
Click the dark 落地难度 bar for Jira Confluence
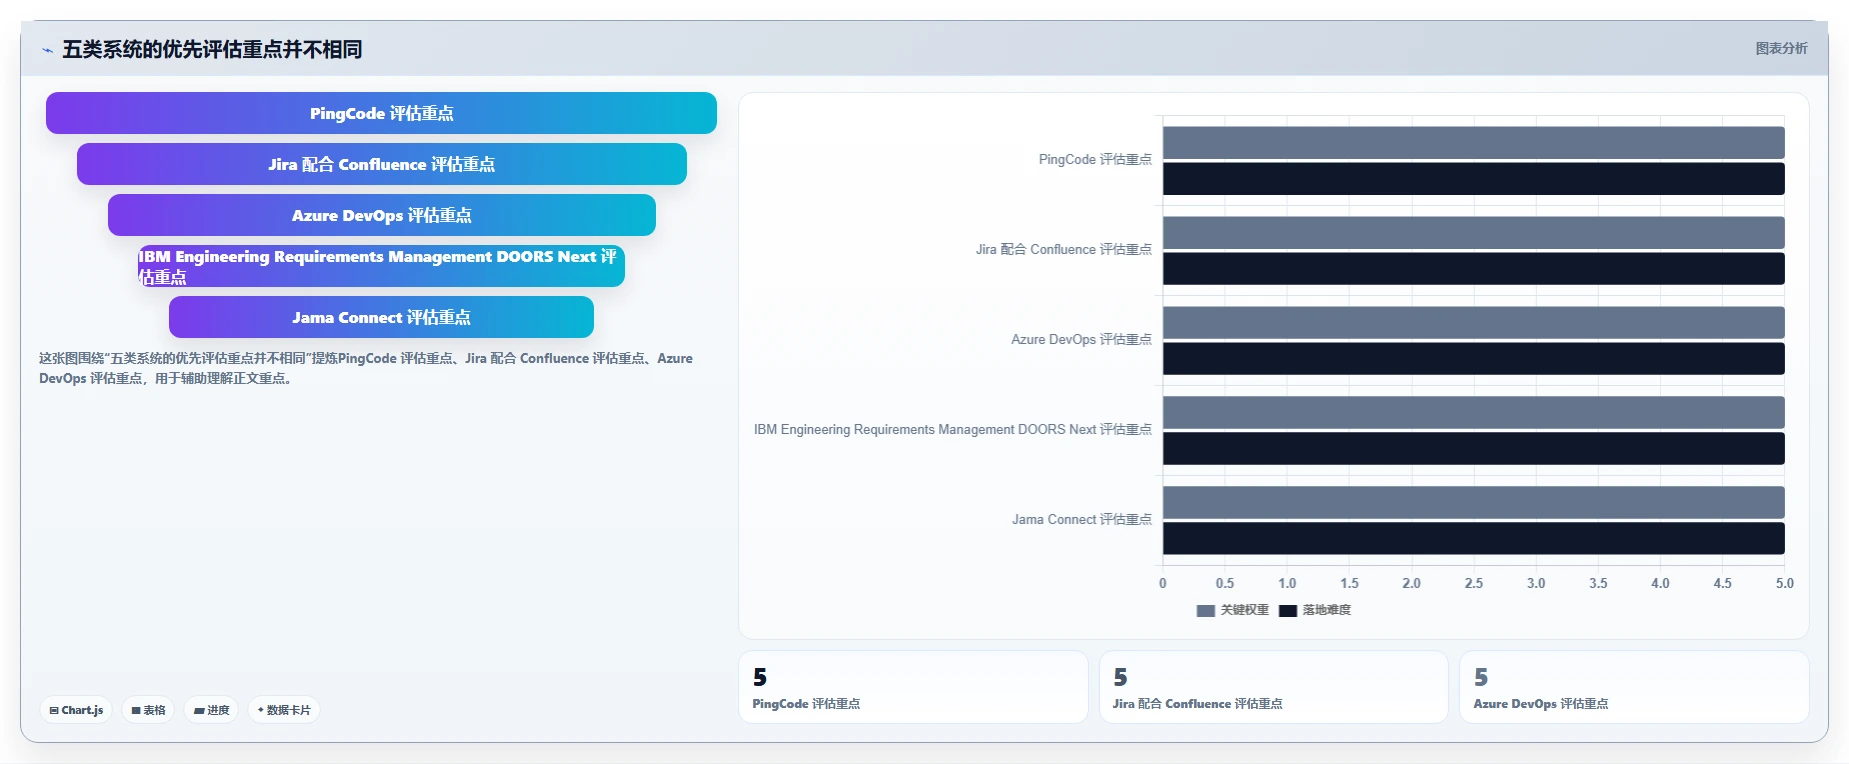(x=1473, y=269)
